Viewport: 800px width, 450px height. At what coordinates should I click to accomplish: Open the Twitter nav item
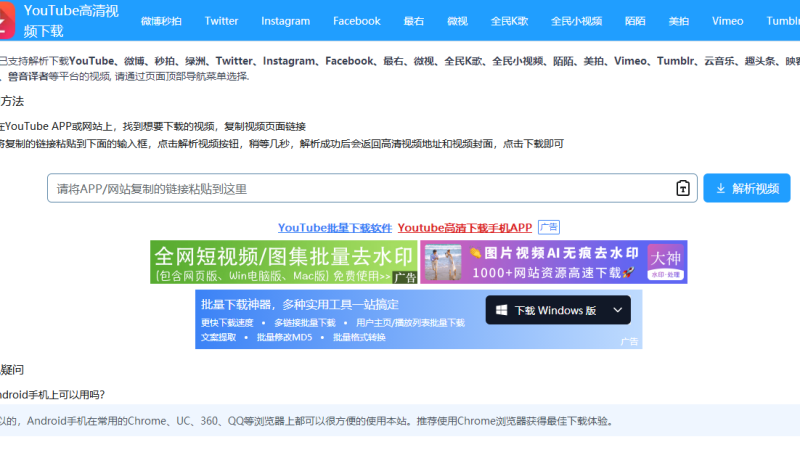click(x=221, y=21)
